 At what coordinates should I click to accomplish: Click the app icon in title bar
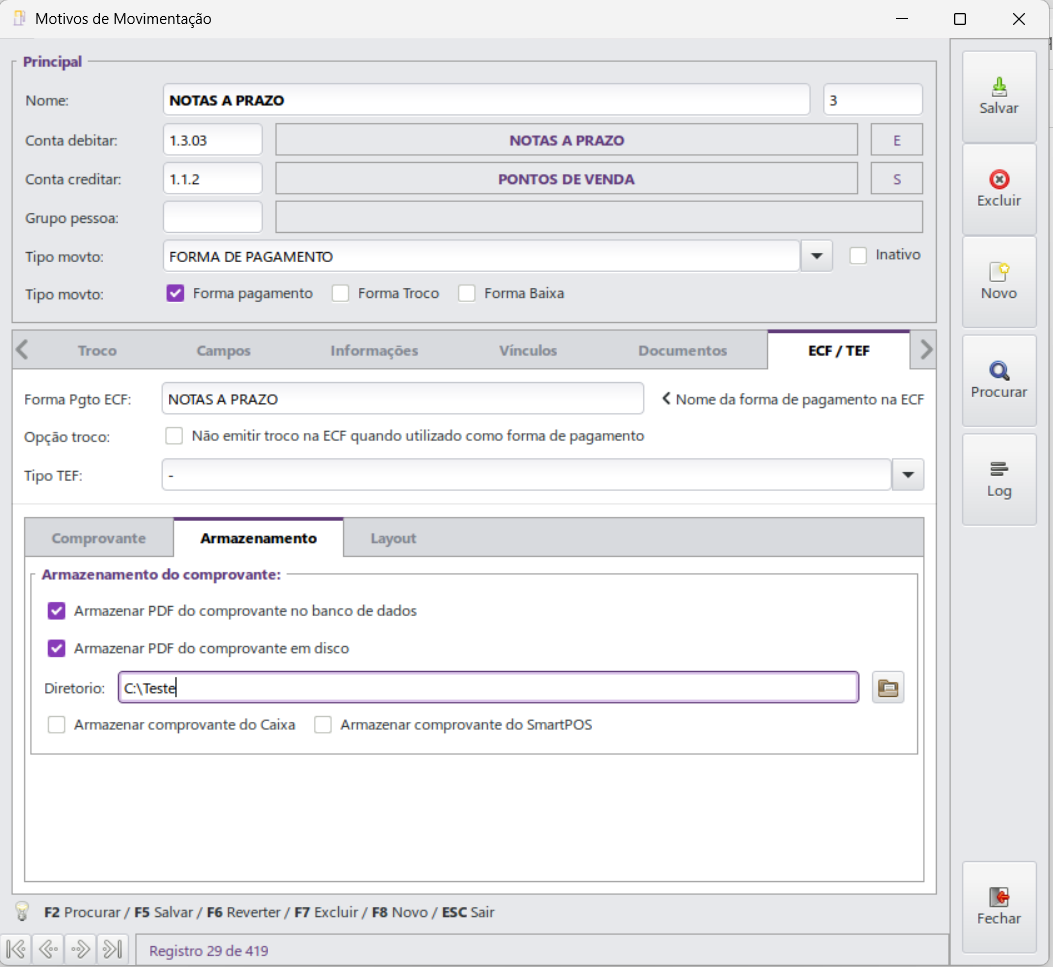(x=19, y=18)
